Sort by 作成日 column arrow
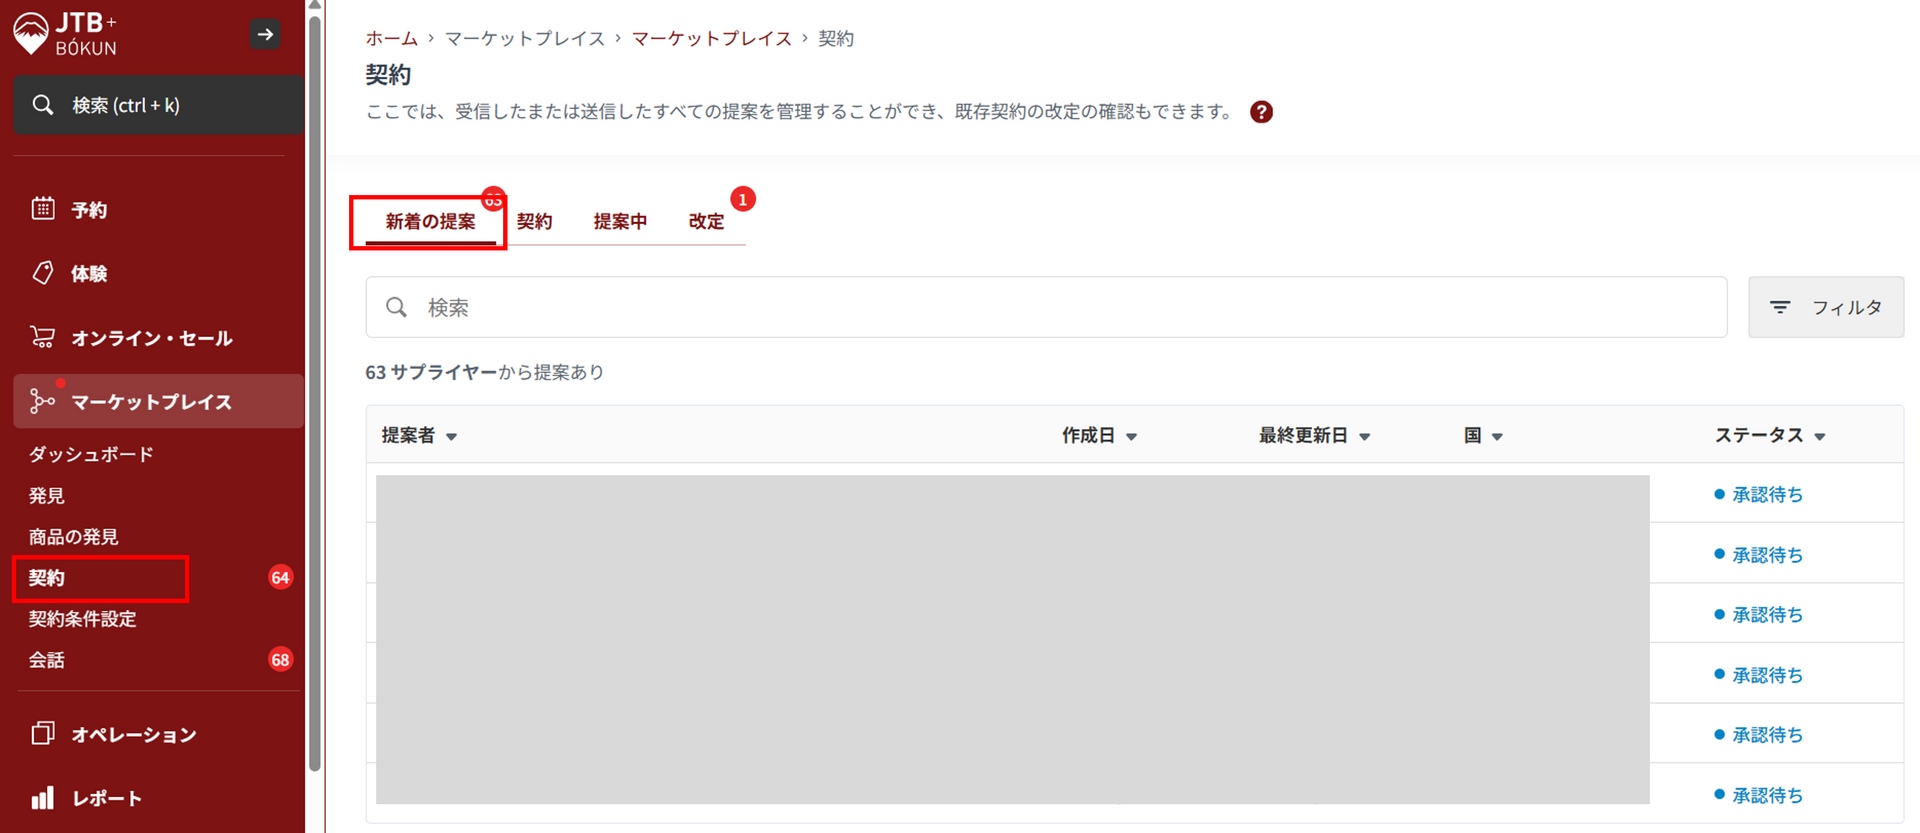This screenshot has height=833, width=1920. (1132, 437)
